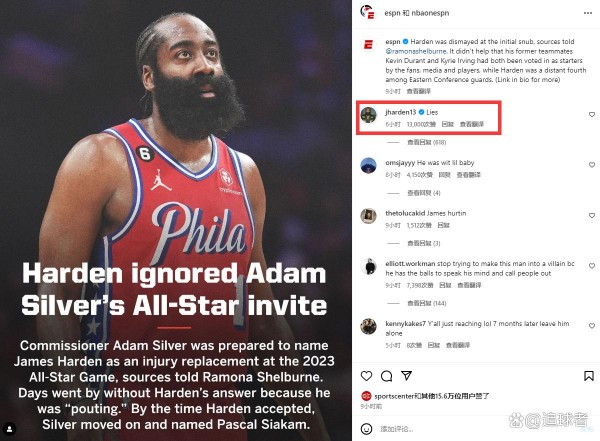Share the post via the paper plane icon
600x441 pixels.
coord(406,376)
